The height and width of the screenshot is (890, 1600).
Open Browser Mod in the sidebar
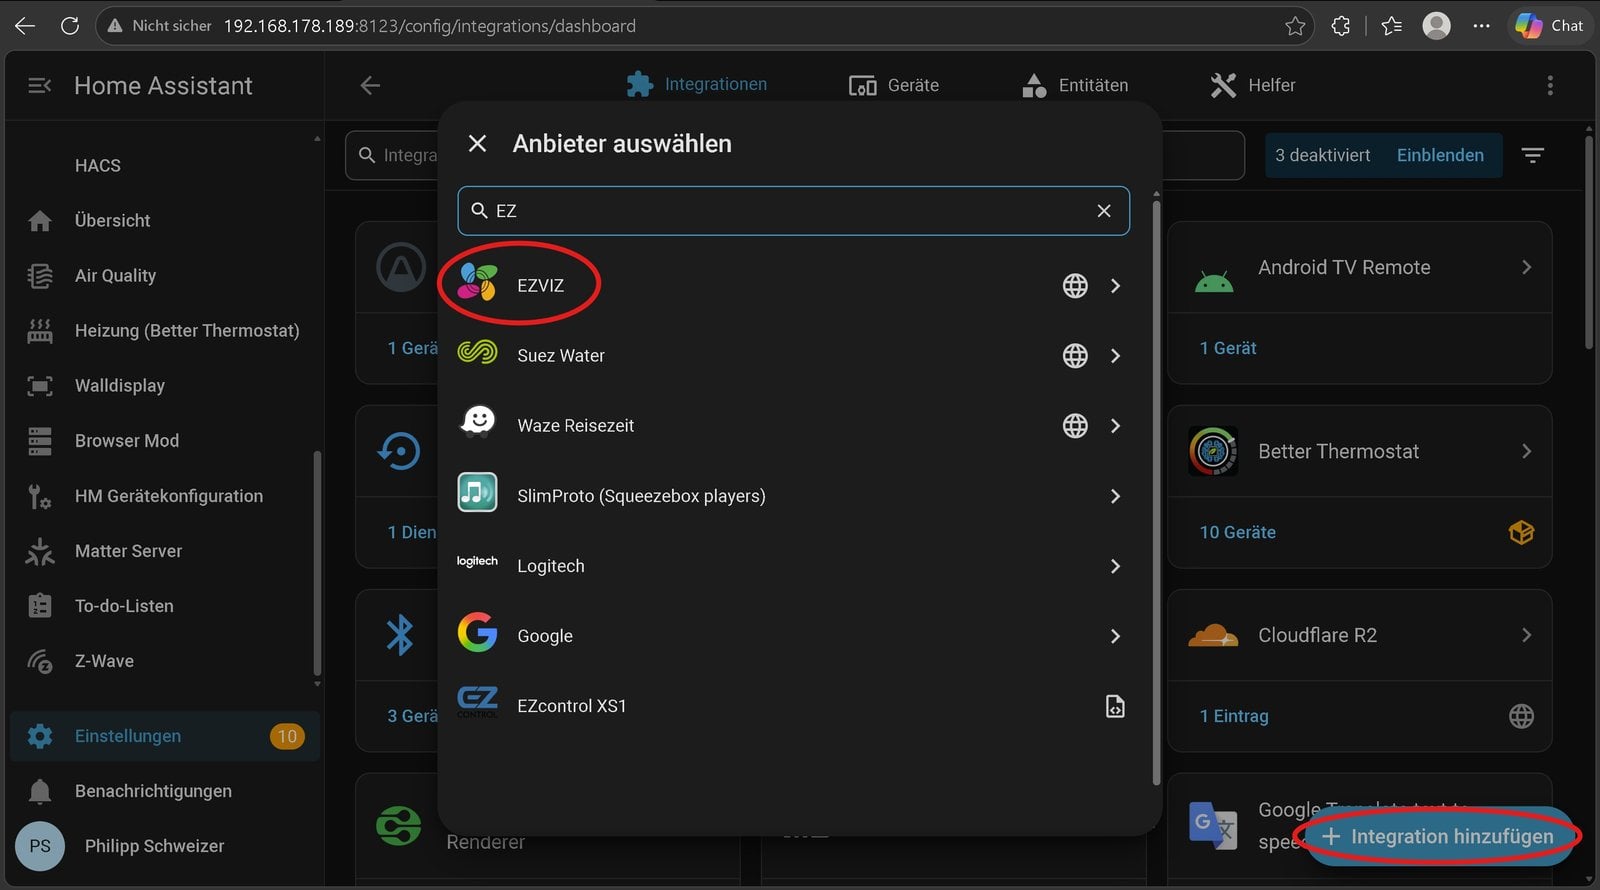pos(165,441)
